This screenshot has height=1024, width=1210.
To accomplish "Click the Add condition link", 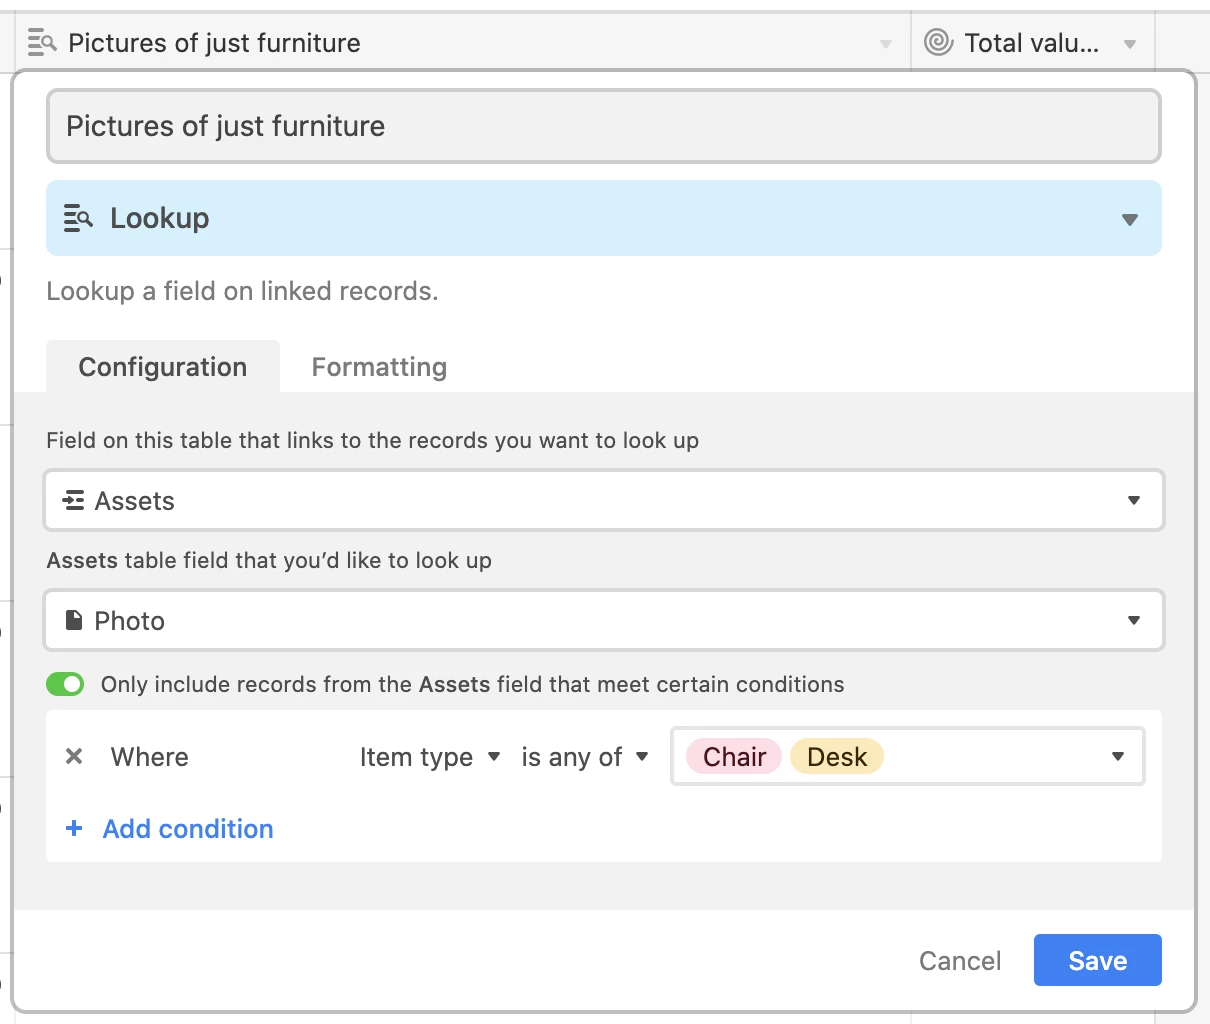I will point(188,829).
